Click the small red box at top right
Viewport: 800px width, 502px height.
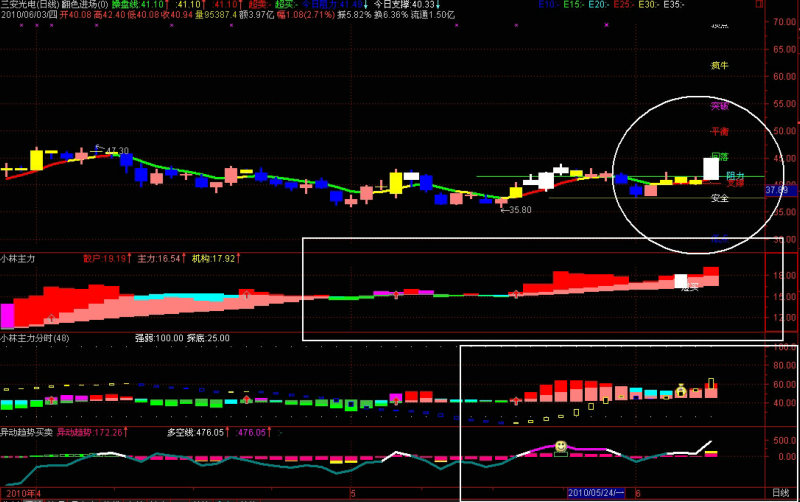click(759, 4)
